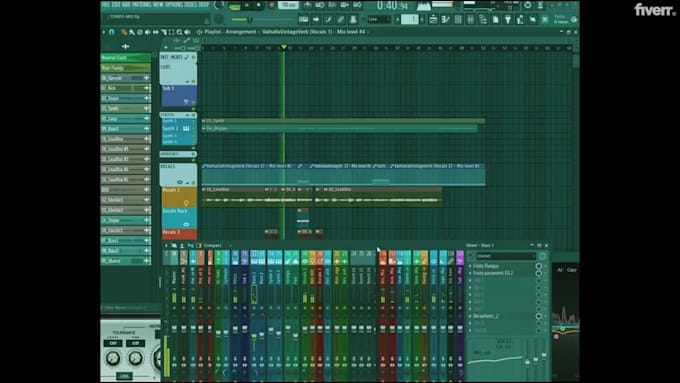Click the link/chain icon in top toolbar
Image resolution: width=680 pixels, height=383 pixels.
341,20
